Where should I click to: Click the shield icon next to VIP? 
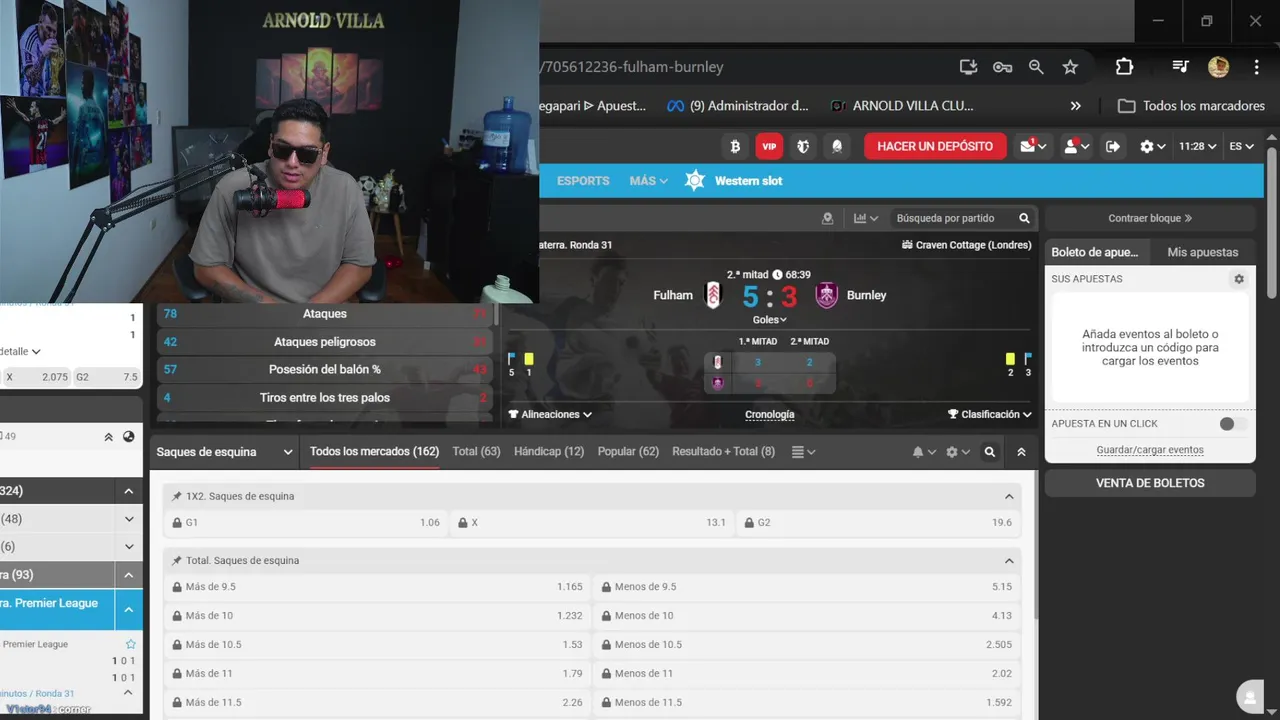(x=803, y=146)
